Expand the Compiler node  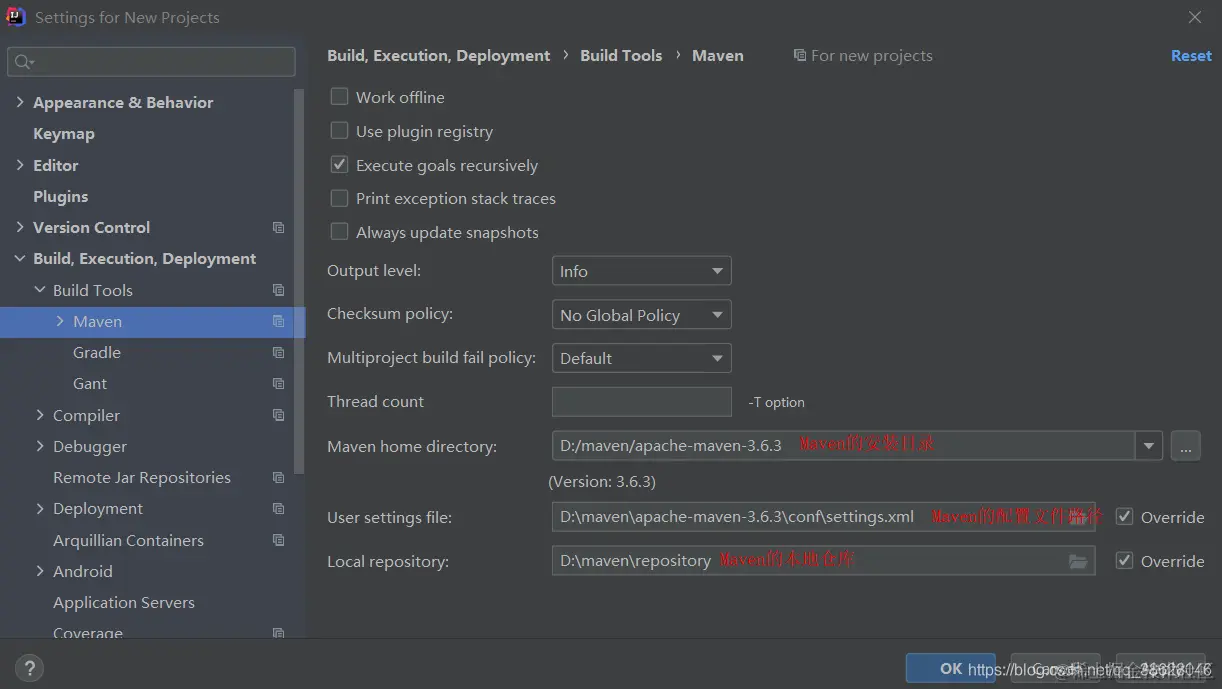coord(40,415)
